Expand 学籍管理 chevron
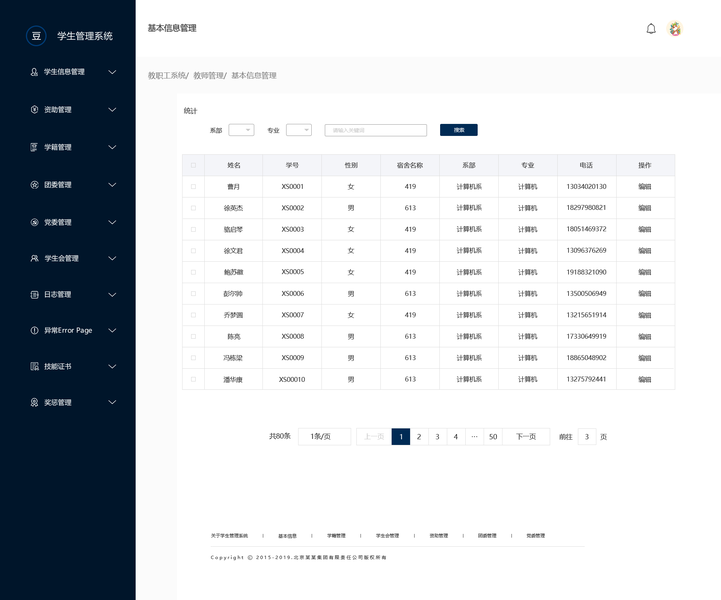This screenshot has height=600, width=721. (112, 147)
